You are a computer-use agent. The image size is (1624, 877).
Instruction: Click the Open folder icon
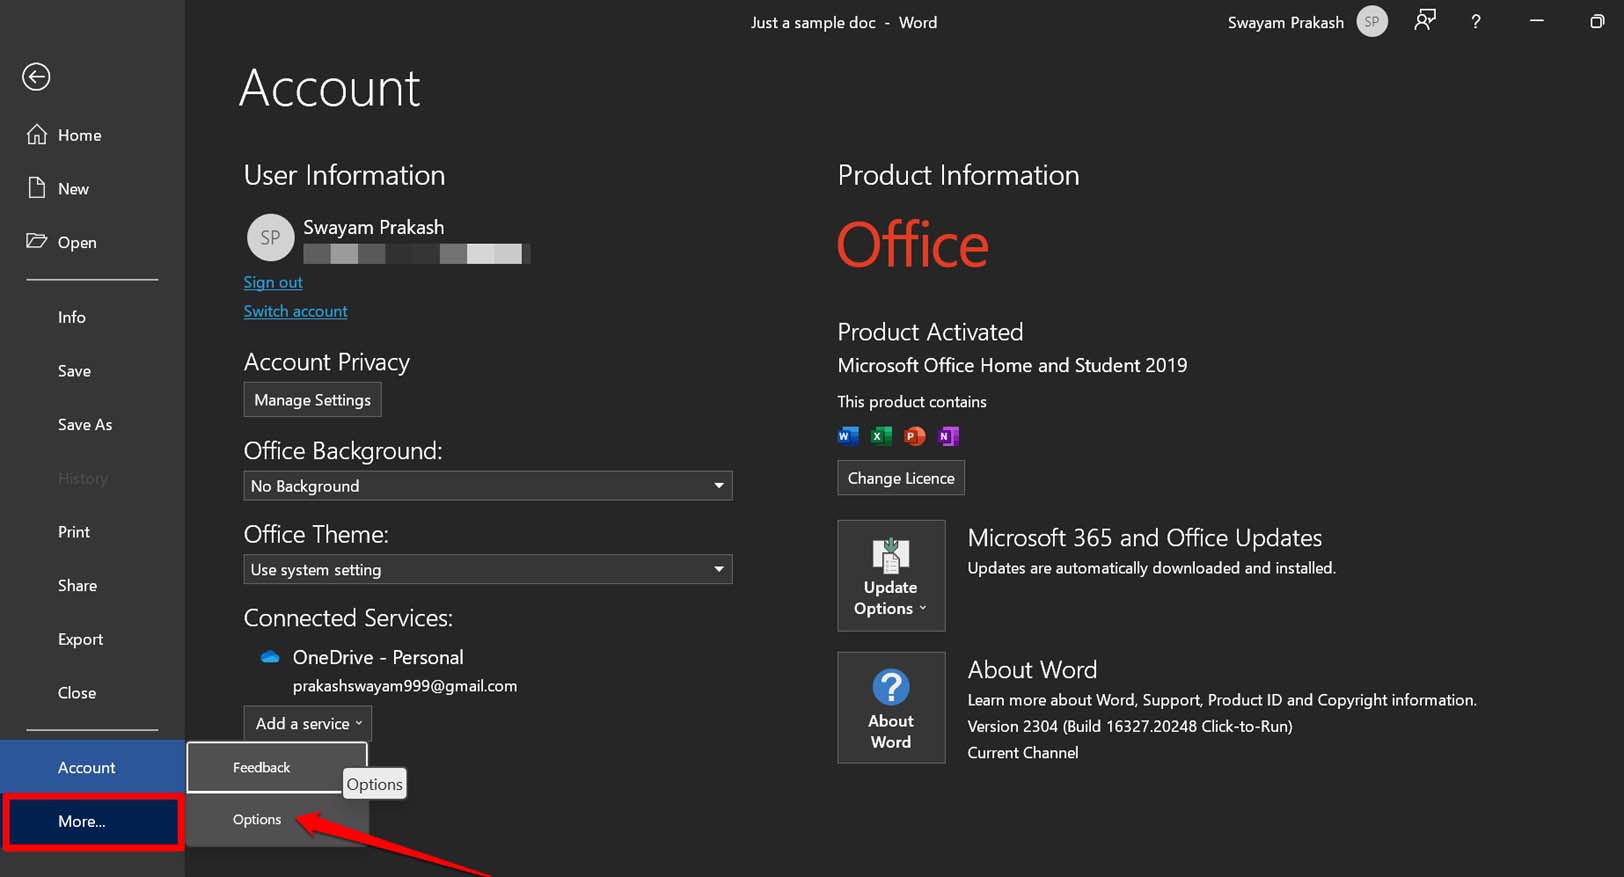pyautogui.click(x=37, y=241)
